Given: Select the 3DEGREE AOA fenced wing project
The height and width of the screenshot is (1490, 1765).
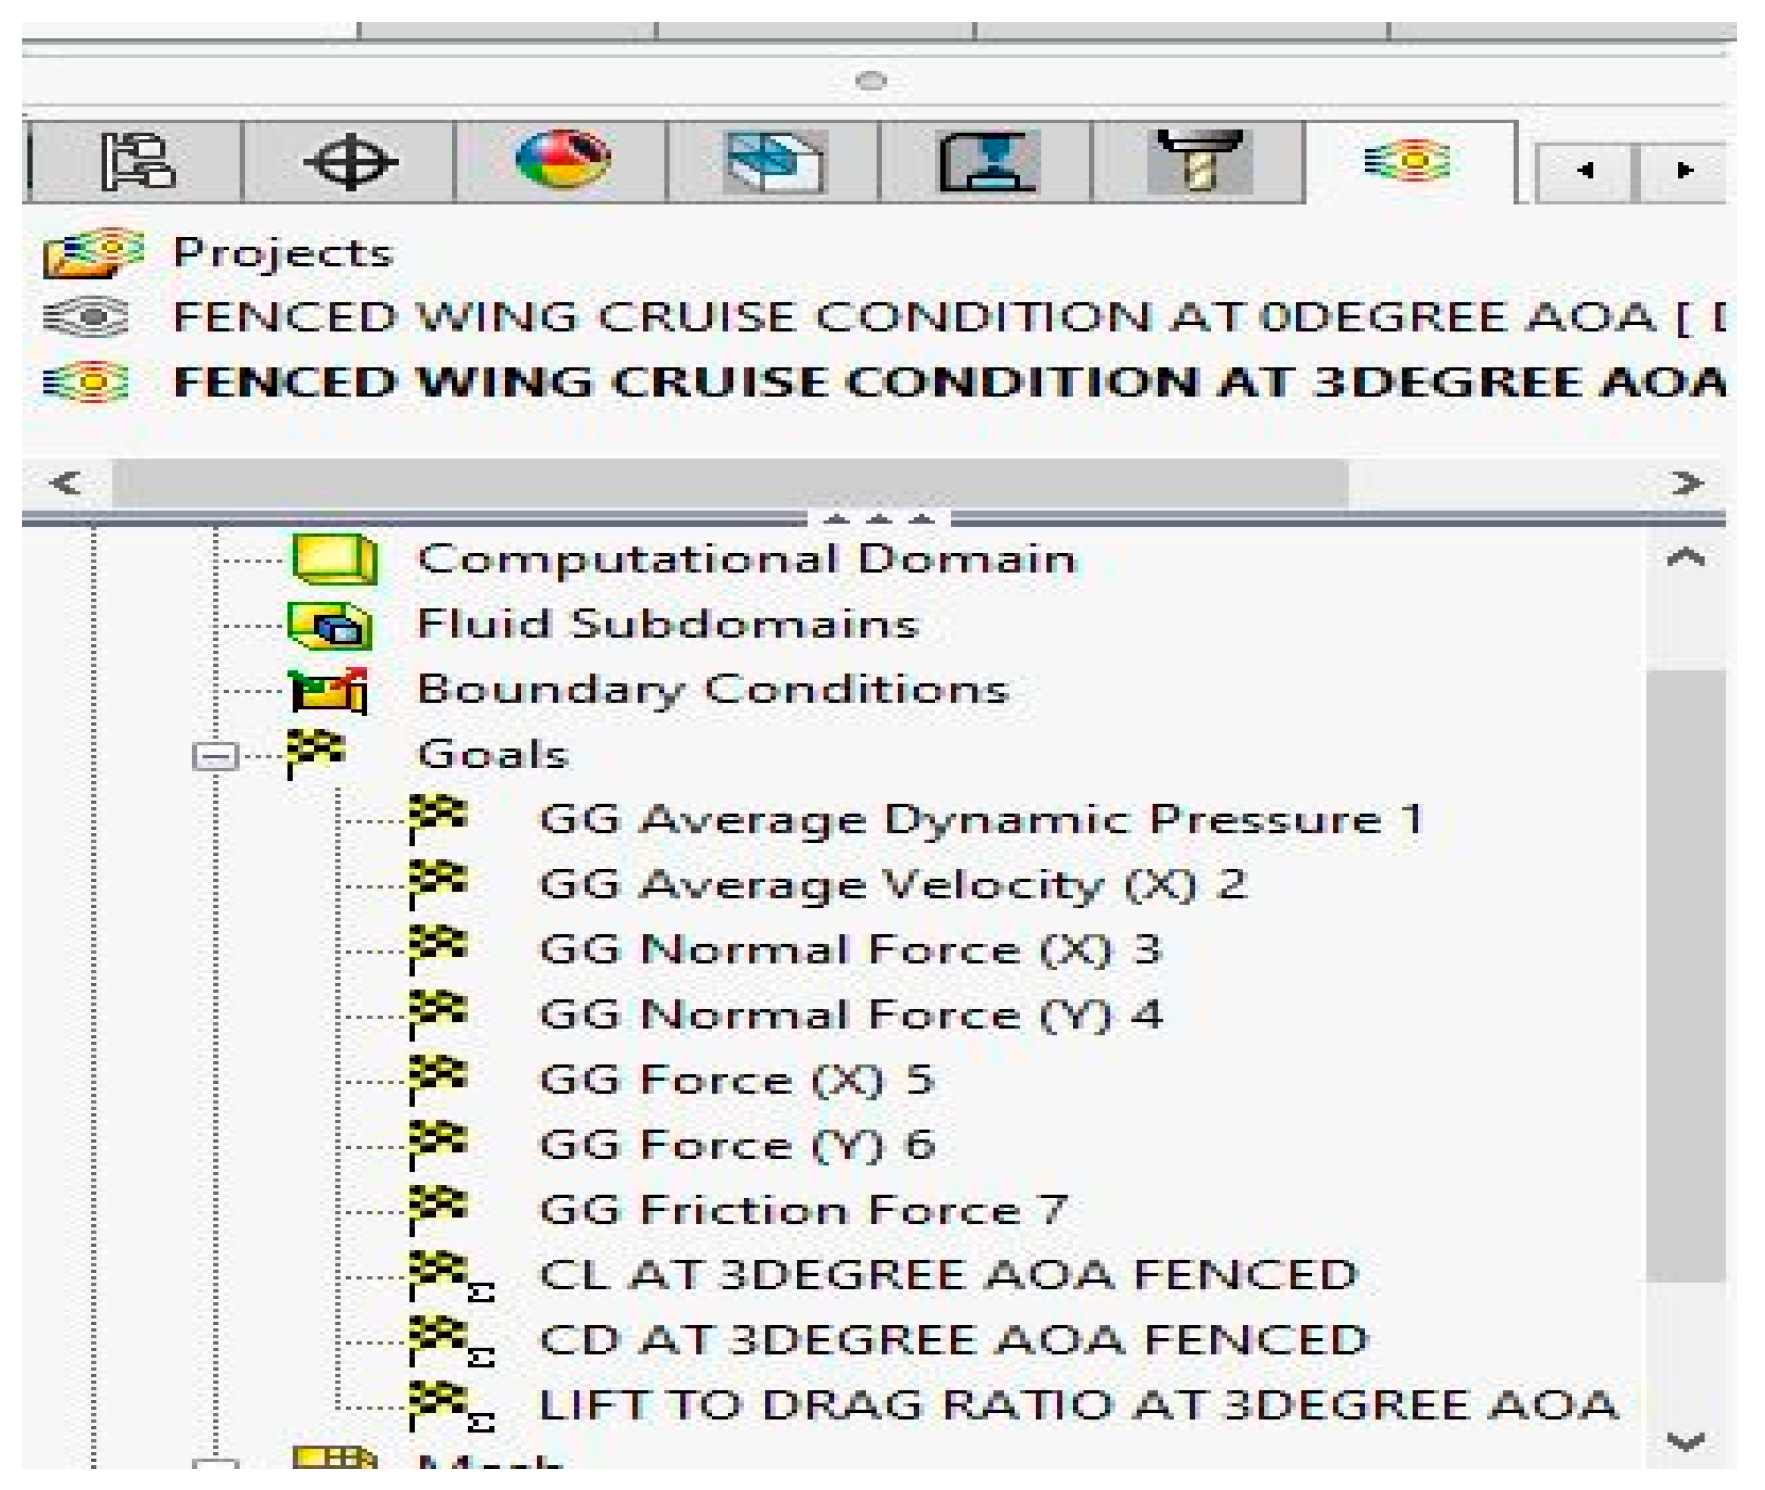Looking at the screenshot, I should click(x=900, y=383).
